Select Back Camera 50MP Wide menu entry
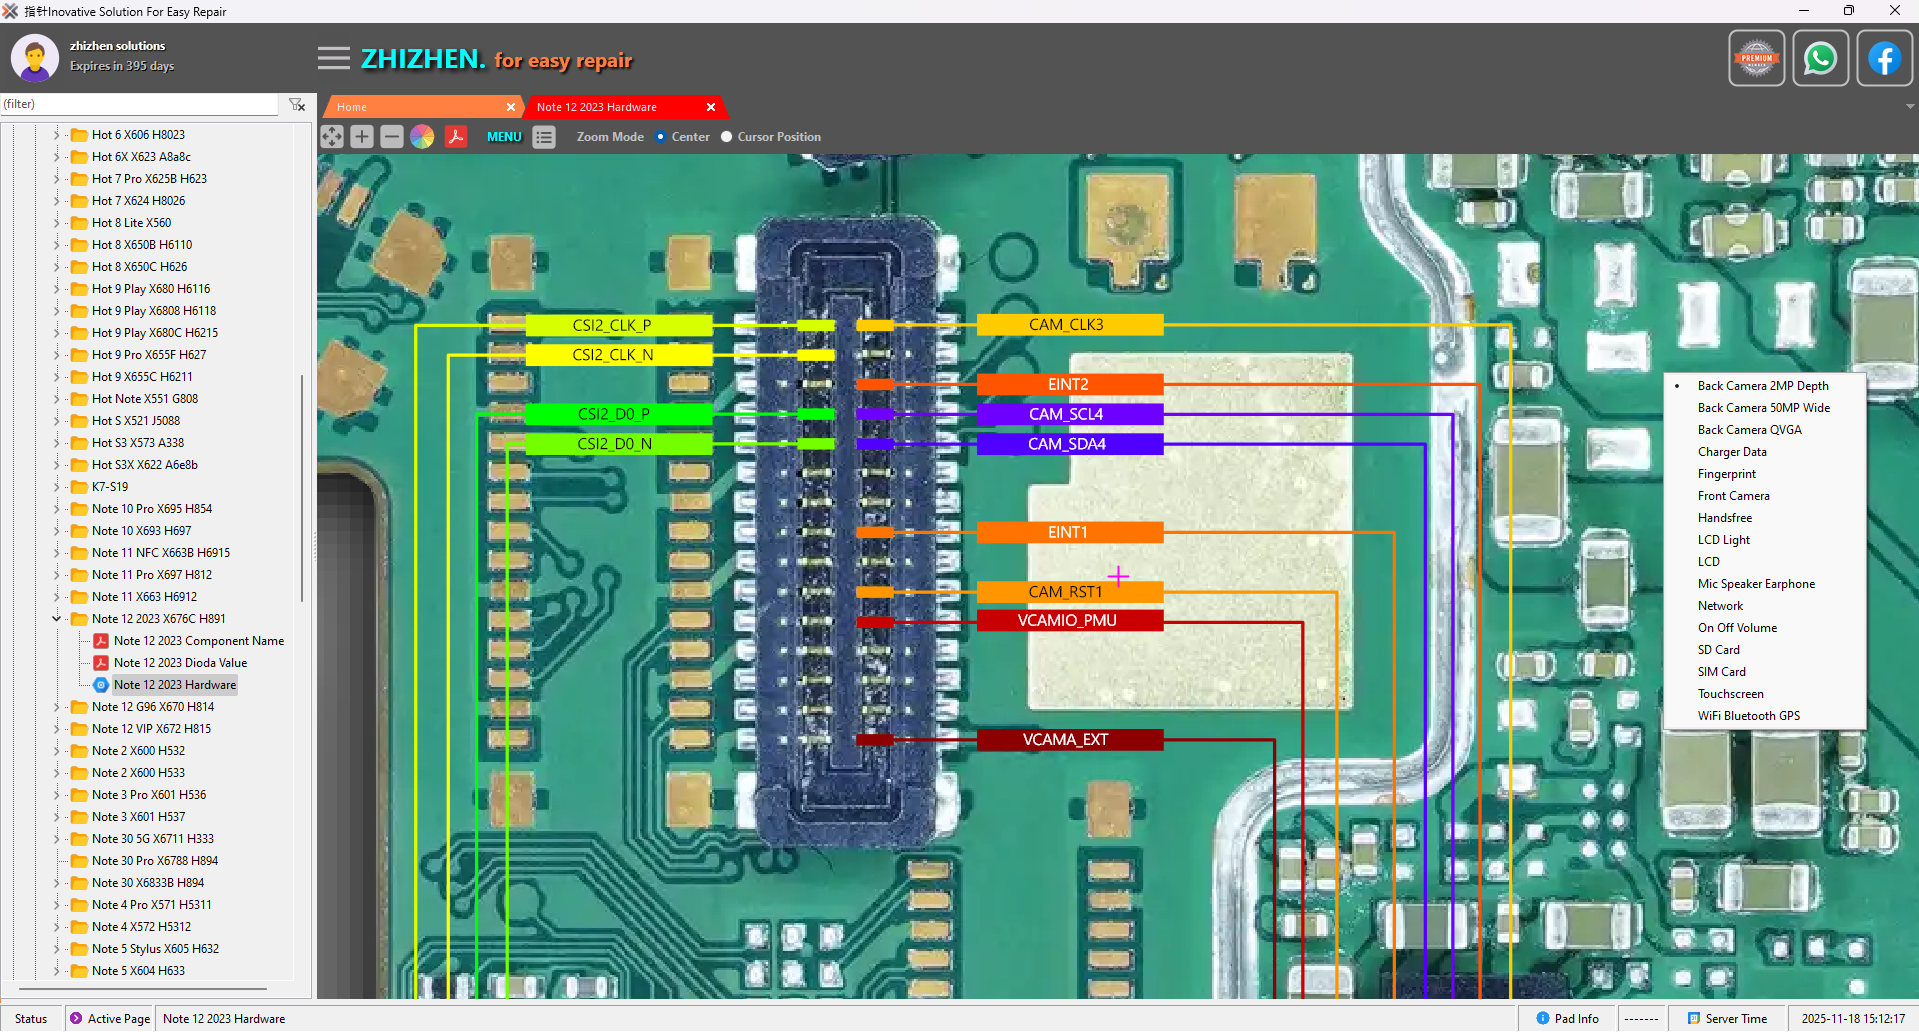Image resolution: width=1919 pixels, height=1032 pixels. [1764, 408]
